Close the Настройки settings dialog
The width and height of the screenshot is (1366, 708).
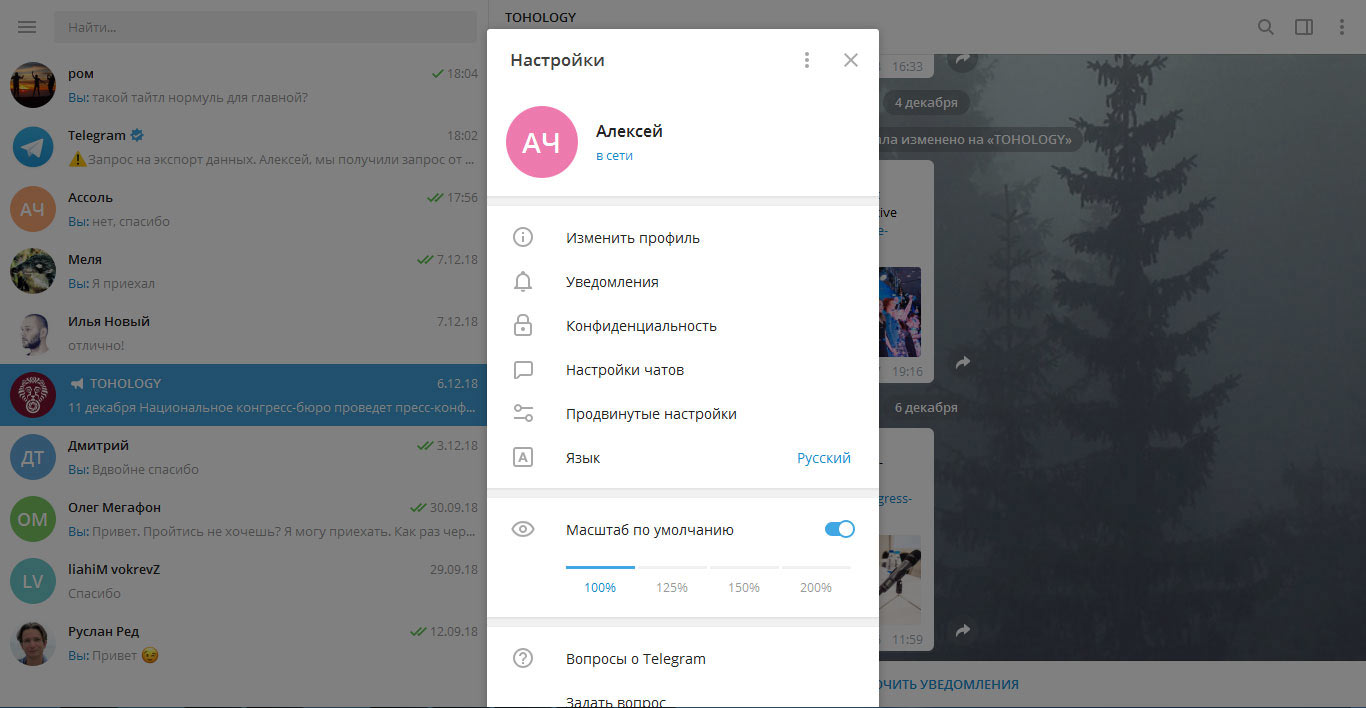click(x=851, y=60)
